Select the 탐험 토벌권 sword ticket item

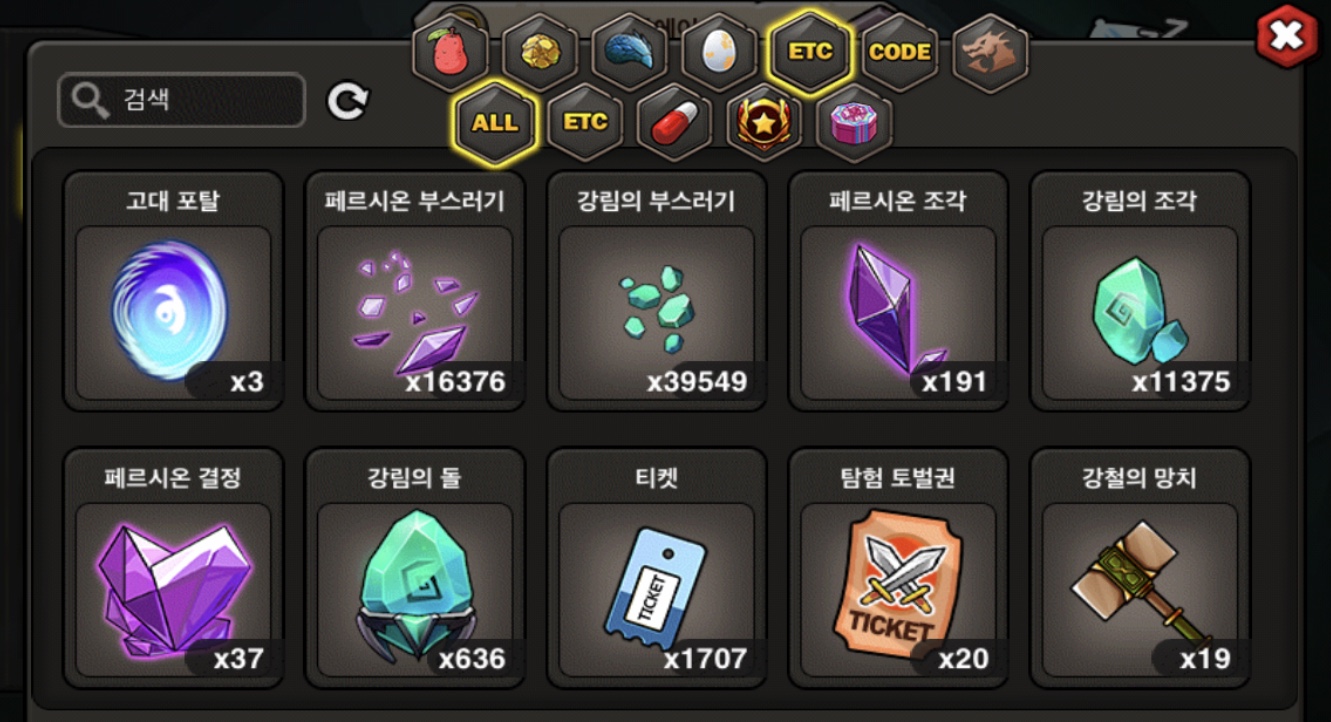tap(898, 568)
